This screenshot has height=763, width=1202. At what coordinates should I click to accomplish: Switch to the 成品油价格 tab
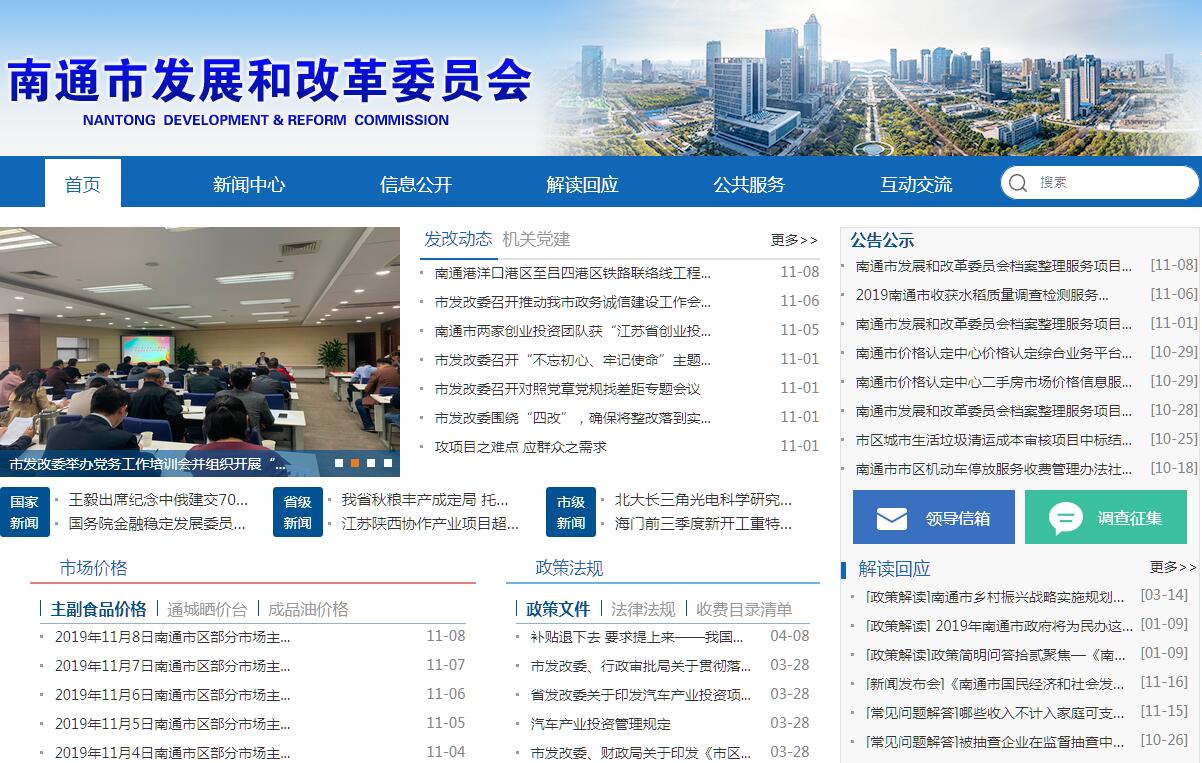[308, 609]
